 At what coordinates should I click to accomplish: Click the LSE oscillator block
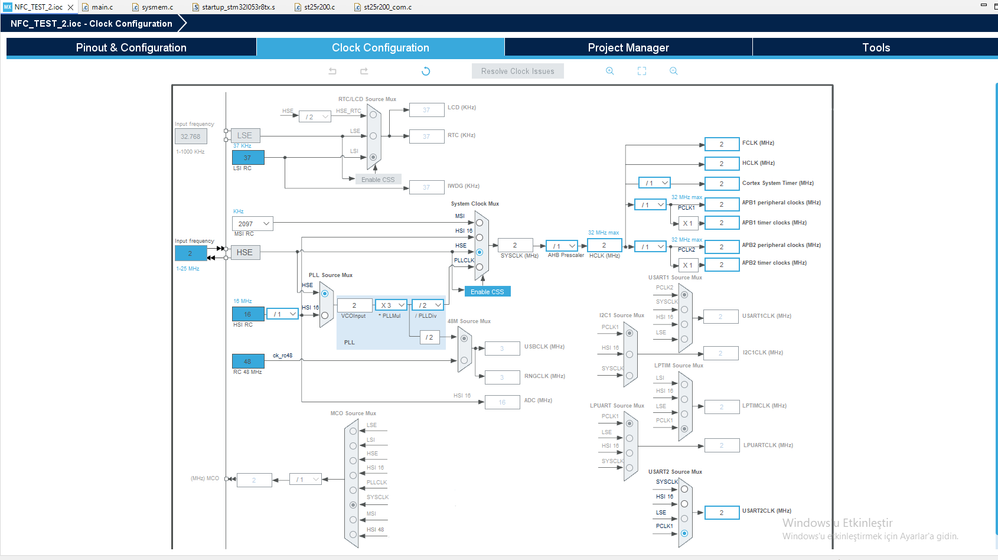(x=245, y=136)
